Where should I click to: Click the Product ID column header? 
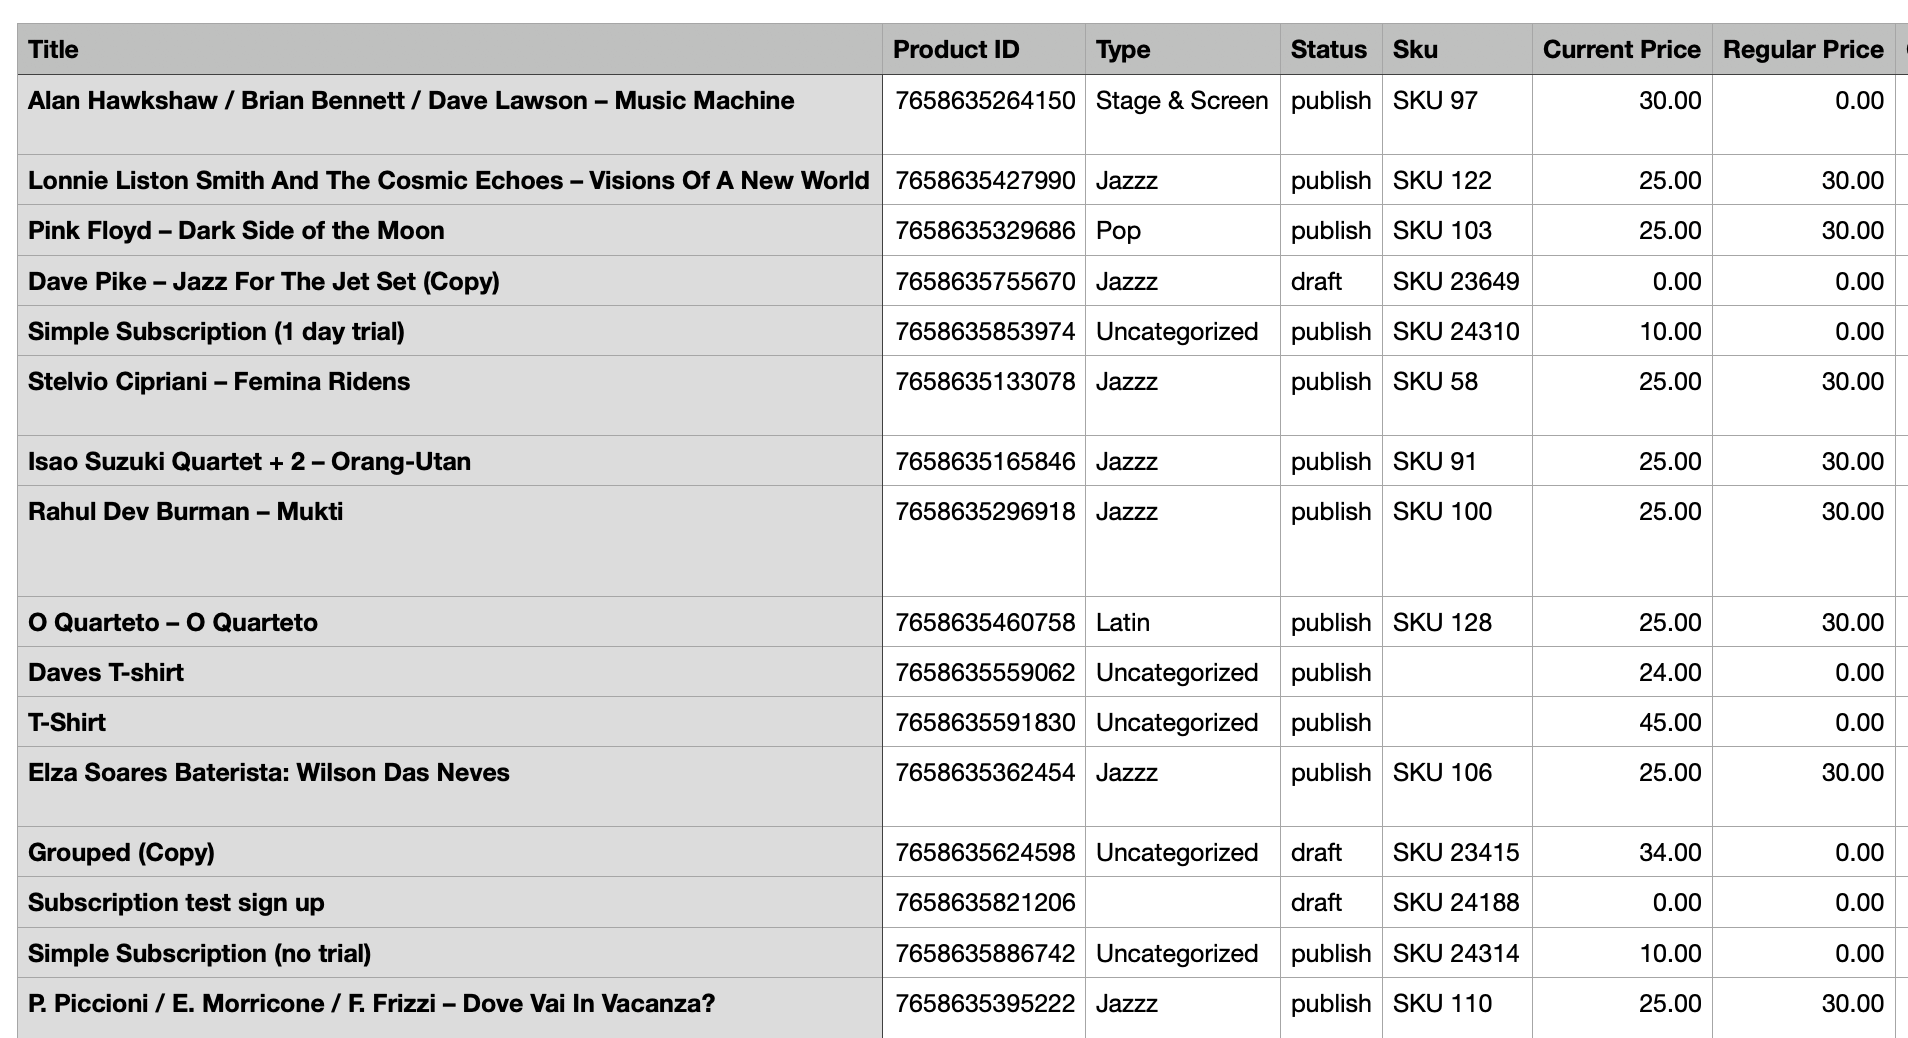(957, 48)
